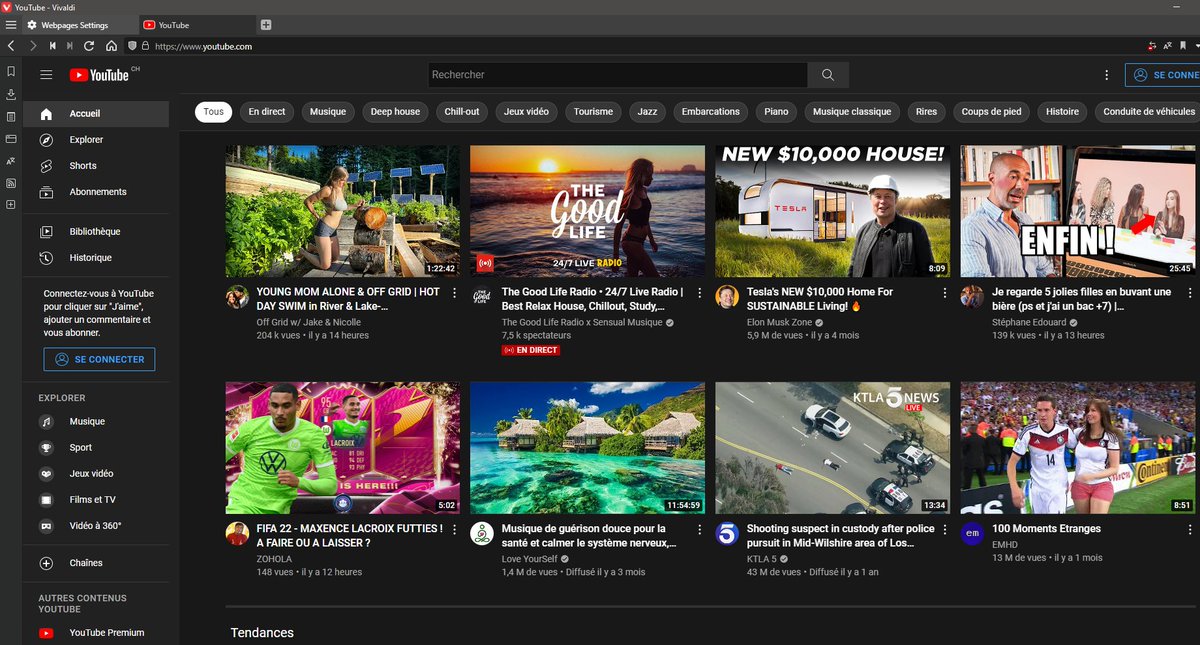Open the KTLA 5 police pursuit thumbnail
The height and width of the screenshot is (645, 1200).
(833, 447)
